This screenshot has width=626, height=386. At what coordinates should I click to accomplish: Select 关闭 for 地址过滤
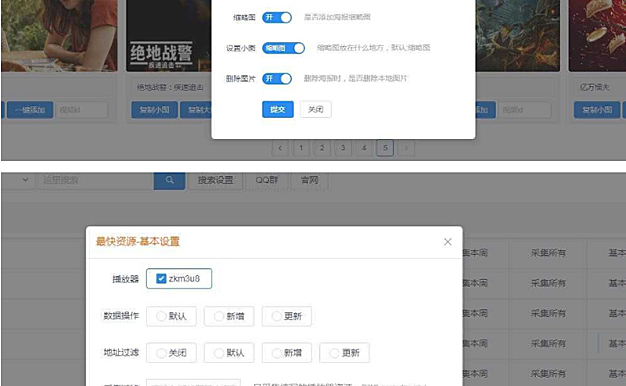pos(171,353)
